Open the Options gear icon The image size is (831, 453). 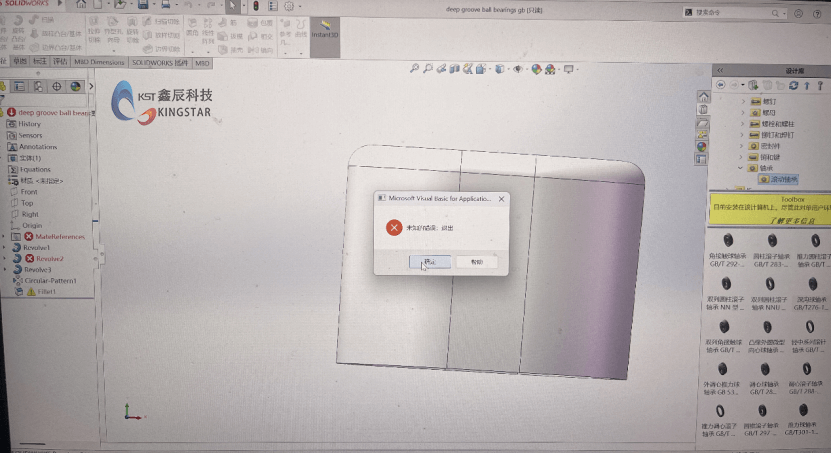(289, 6)
